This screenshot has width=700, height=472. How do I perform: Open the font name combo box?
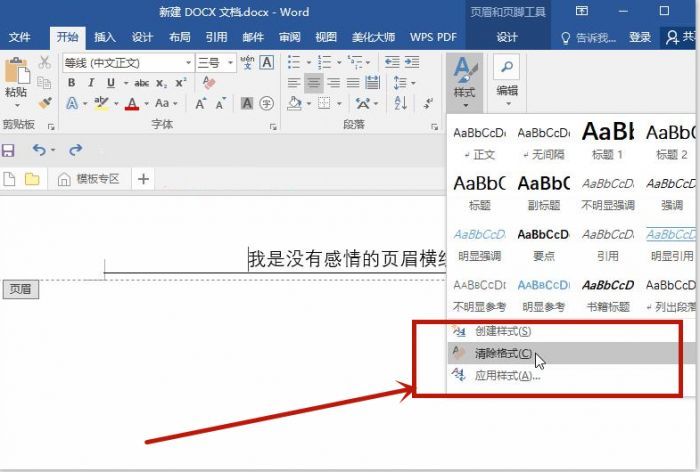pyautogui.click(x=128, y=63)
